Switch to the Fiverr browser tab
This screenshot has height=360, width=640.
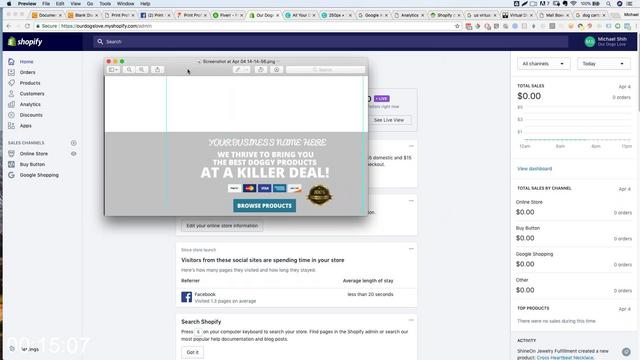coord(227,15)
